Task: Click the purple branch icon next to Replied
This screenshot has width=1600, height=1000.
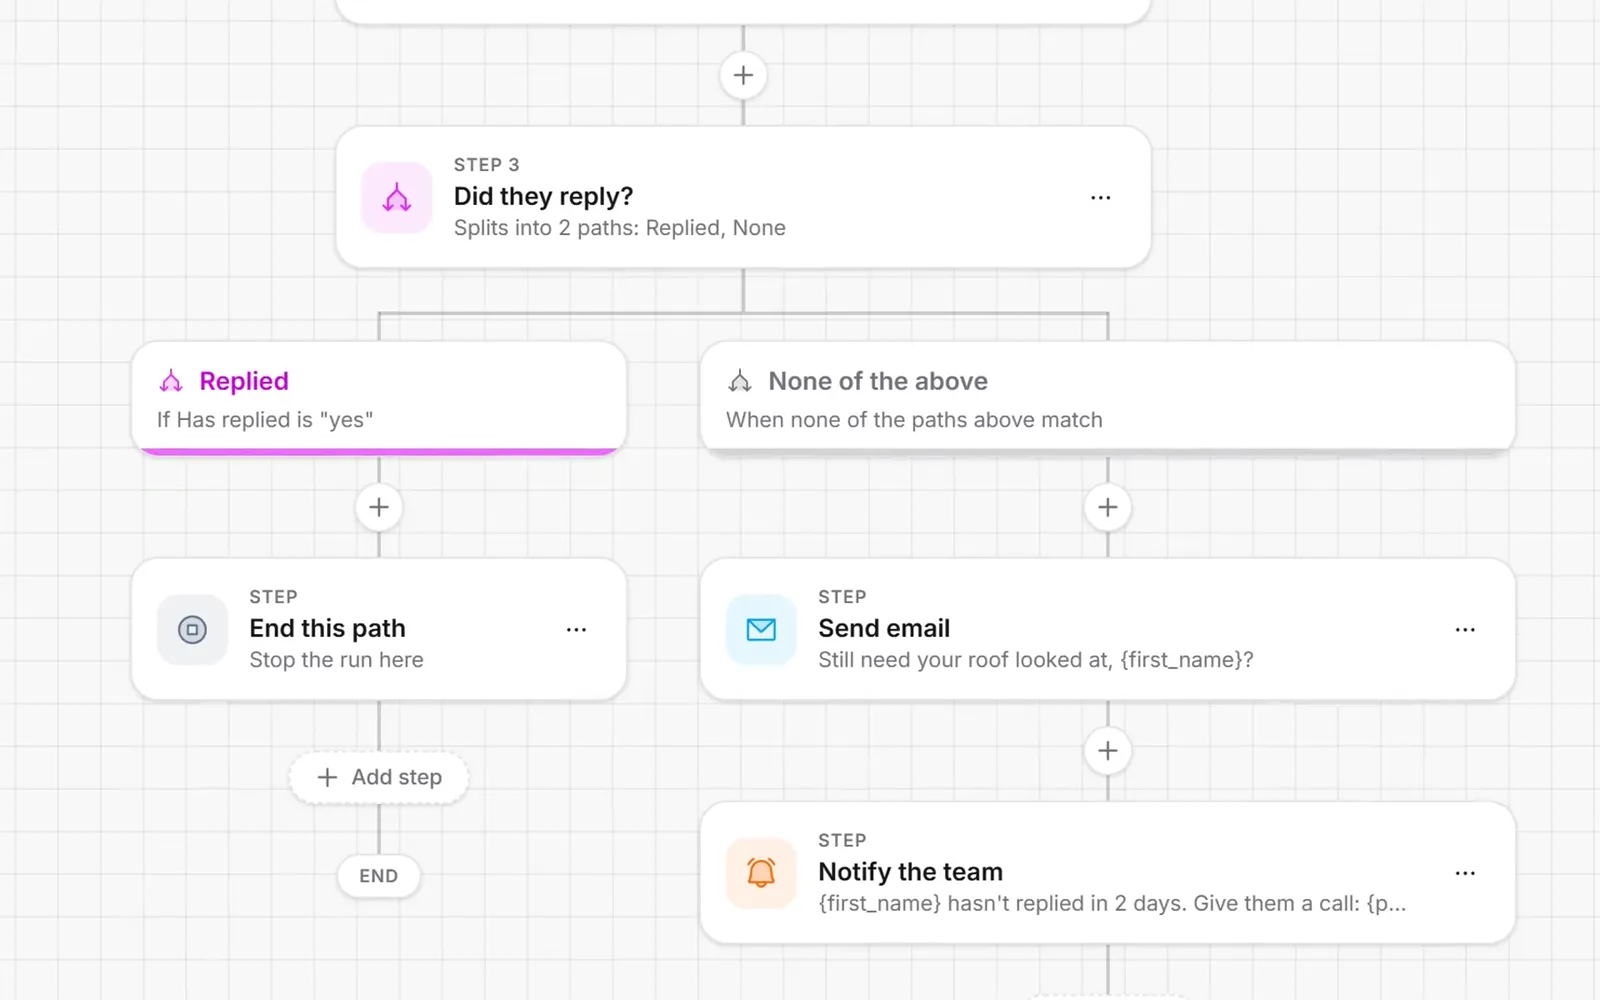Action: pyautogui.click(x=171, y=381)
